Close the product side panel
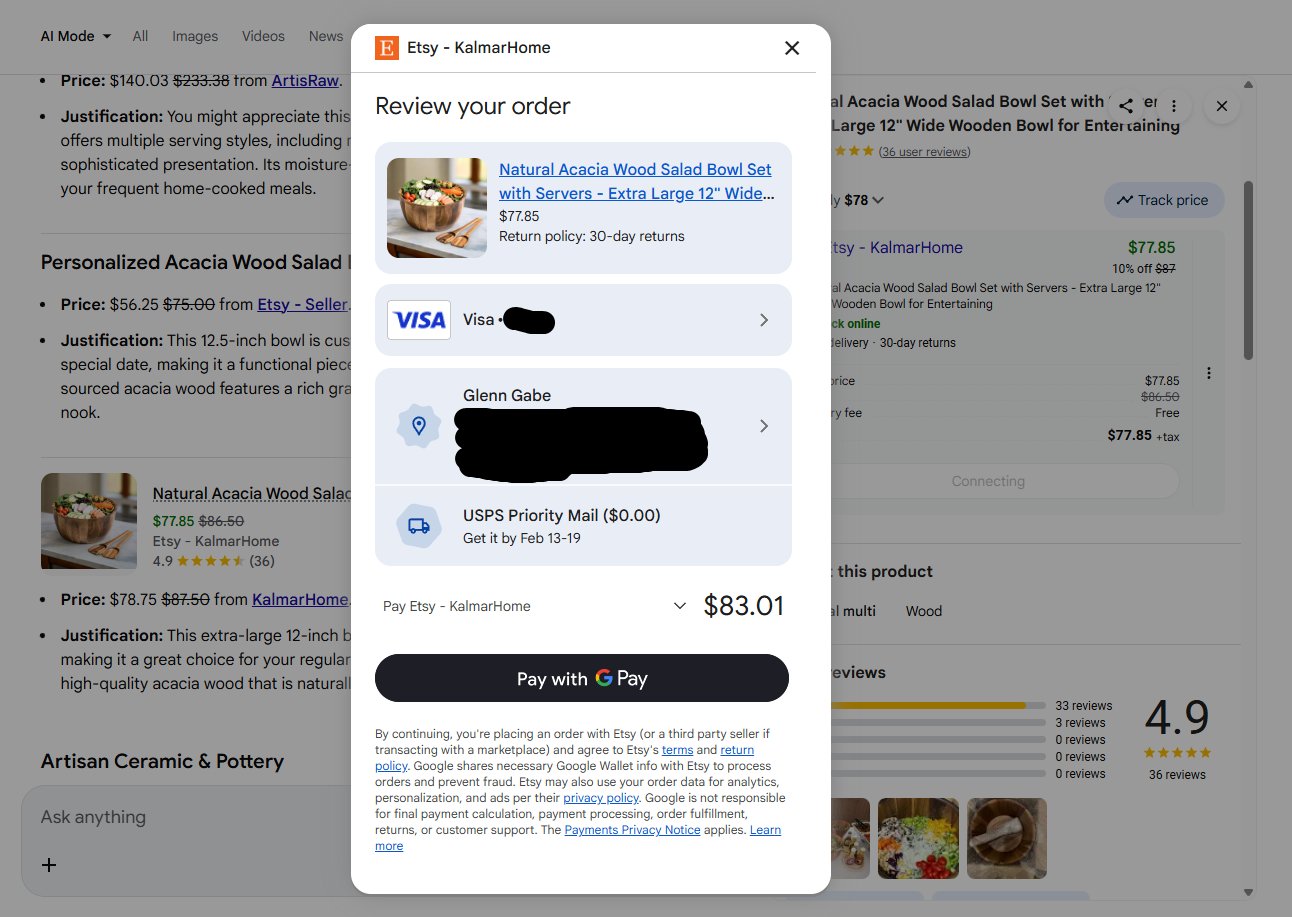Image resolution: width=1292 pixels, height=917 pixels. pos(1222,105)
